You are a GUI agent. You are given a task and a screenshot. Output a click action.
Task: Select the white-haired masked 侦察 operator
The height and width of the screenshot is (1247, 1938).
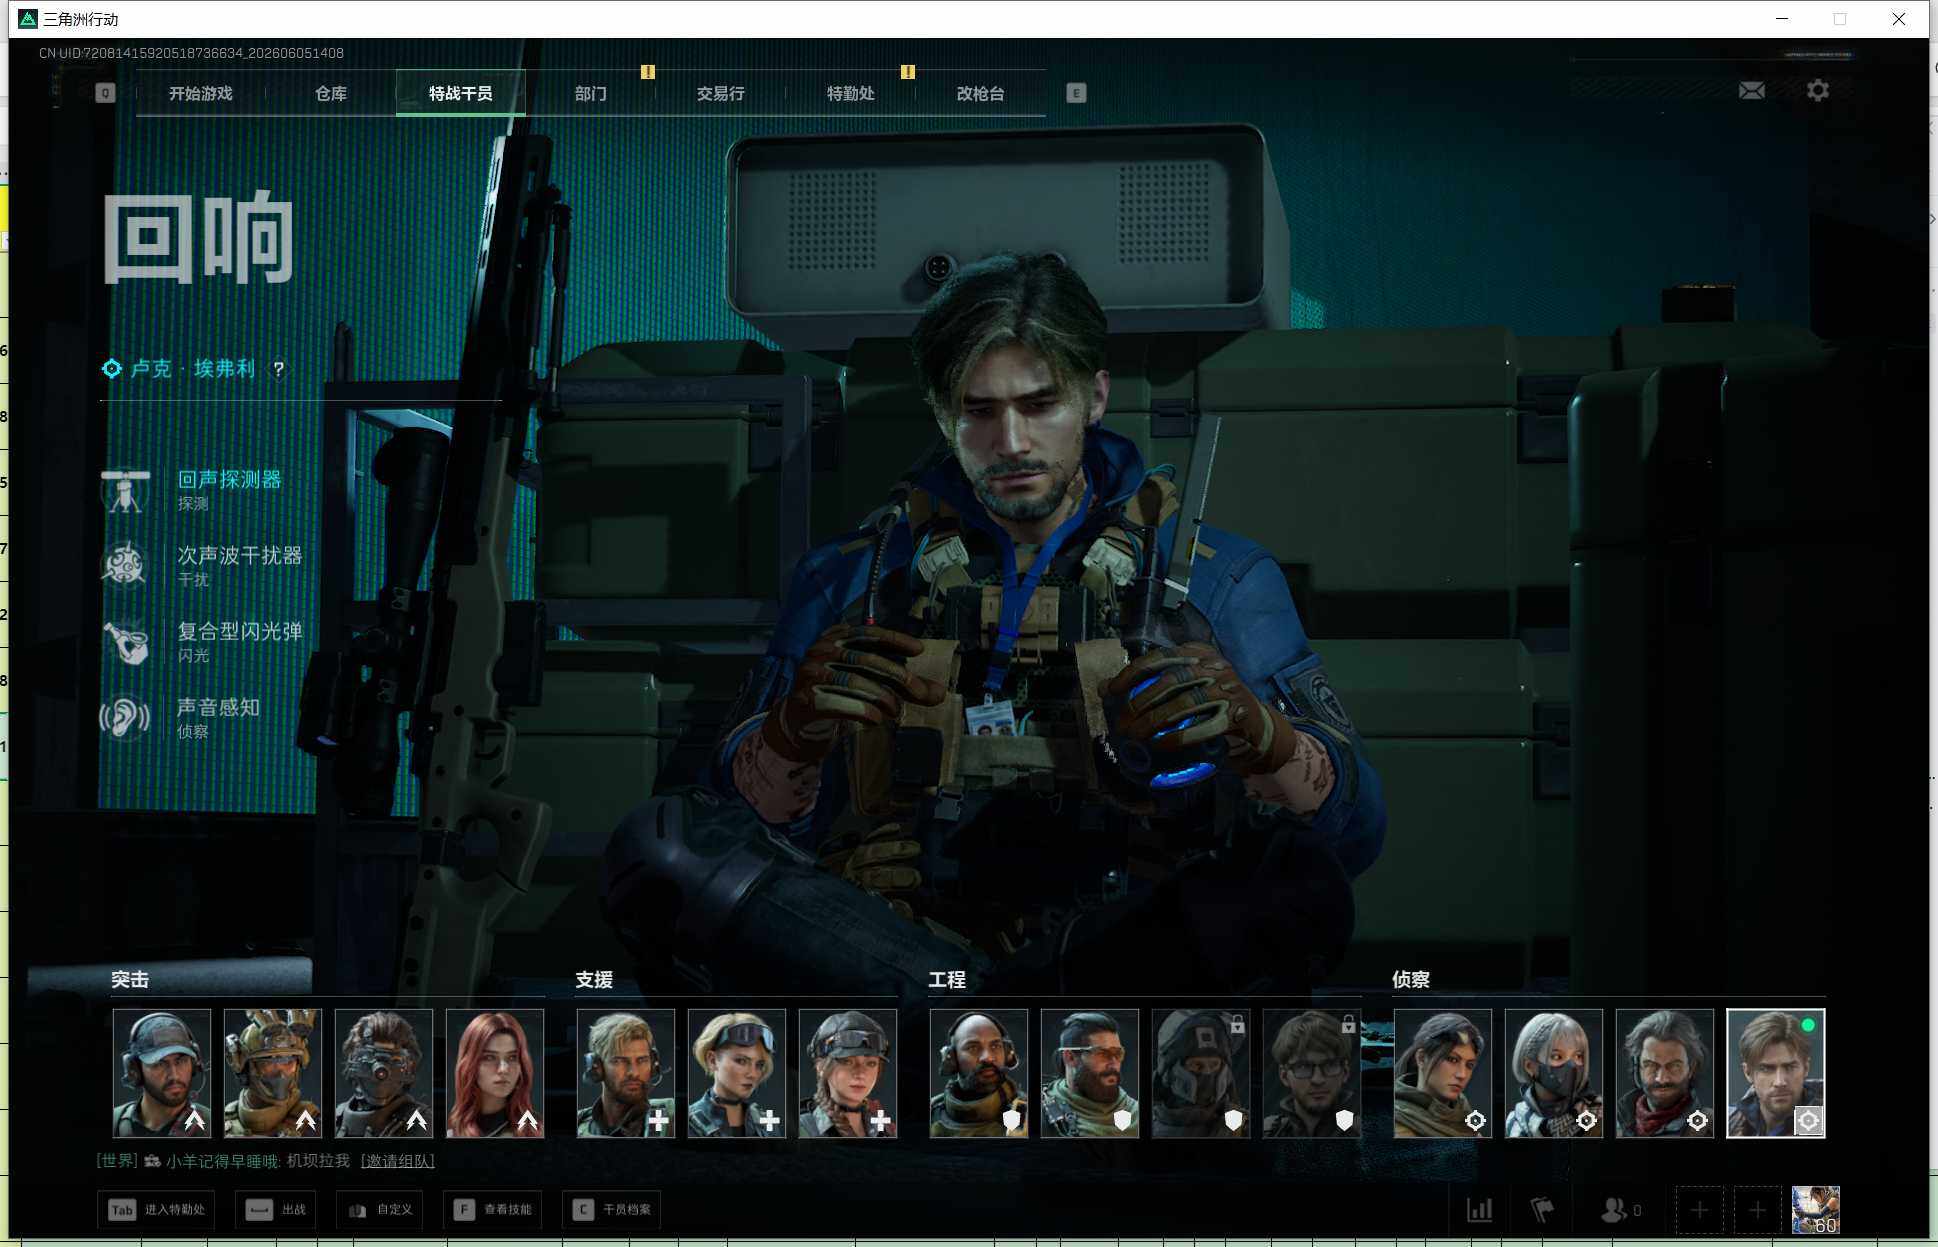[1554, 1073]
